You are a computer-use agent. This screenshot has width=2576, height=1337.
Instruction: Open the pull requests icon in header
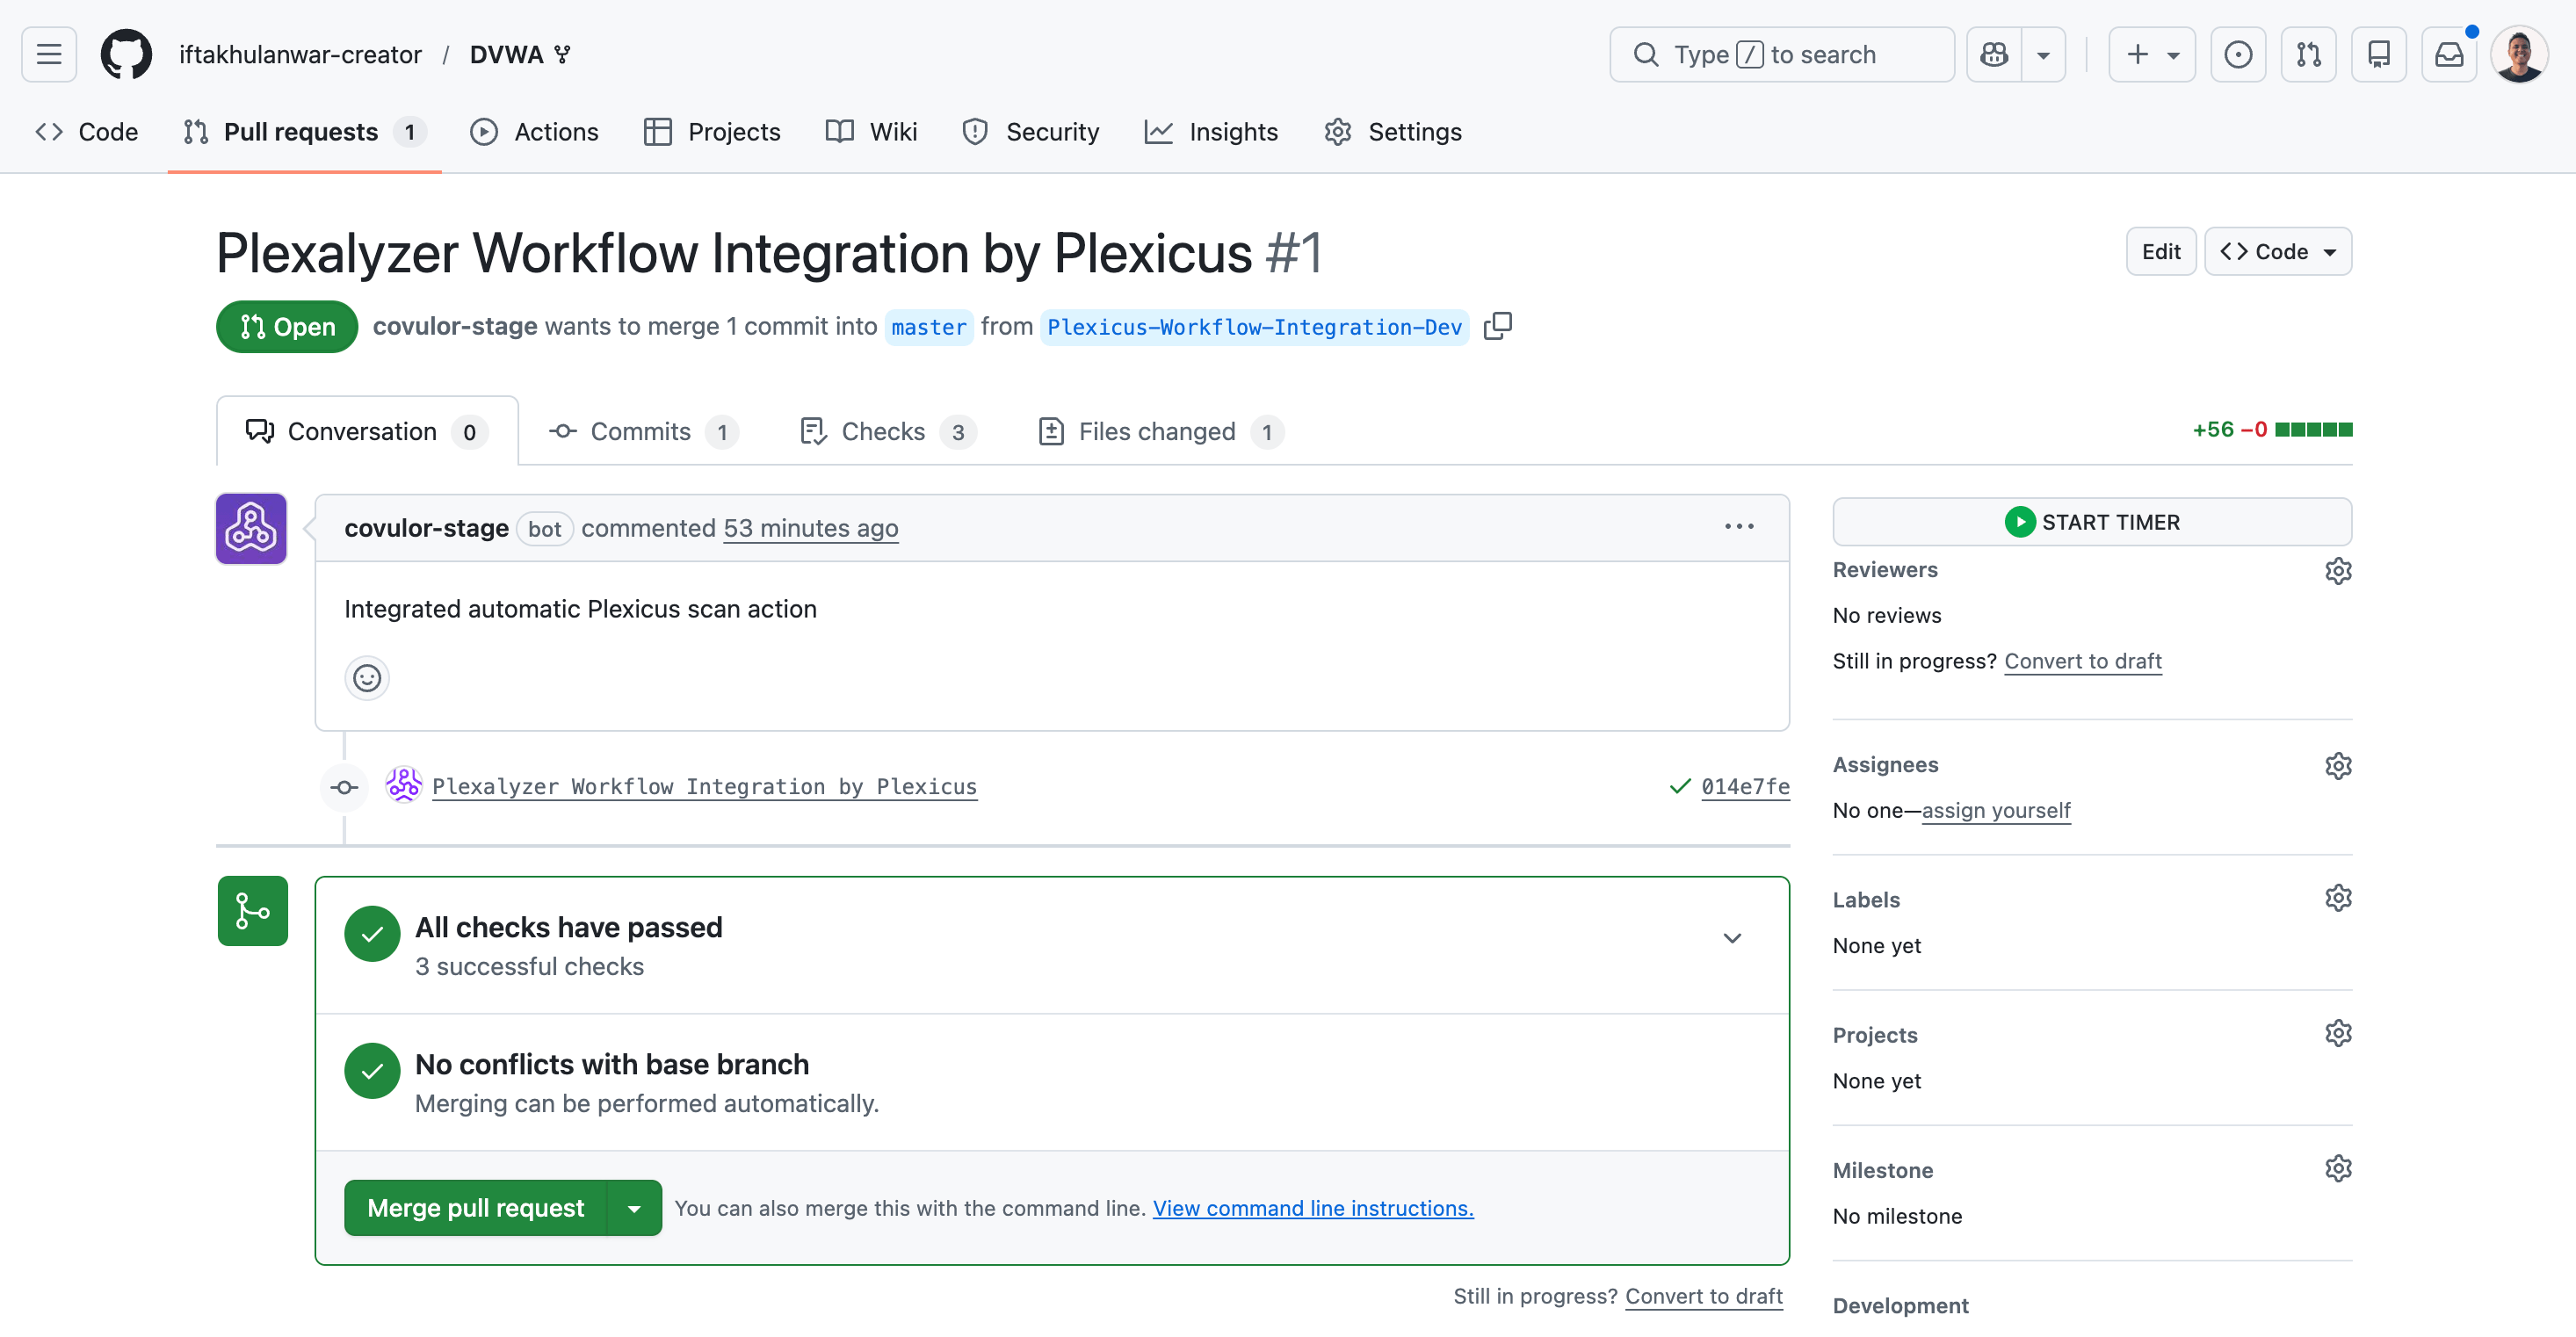[2308, 54]
